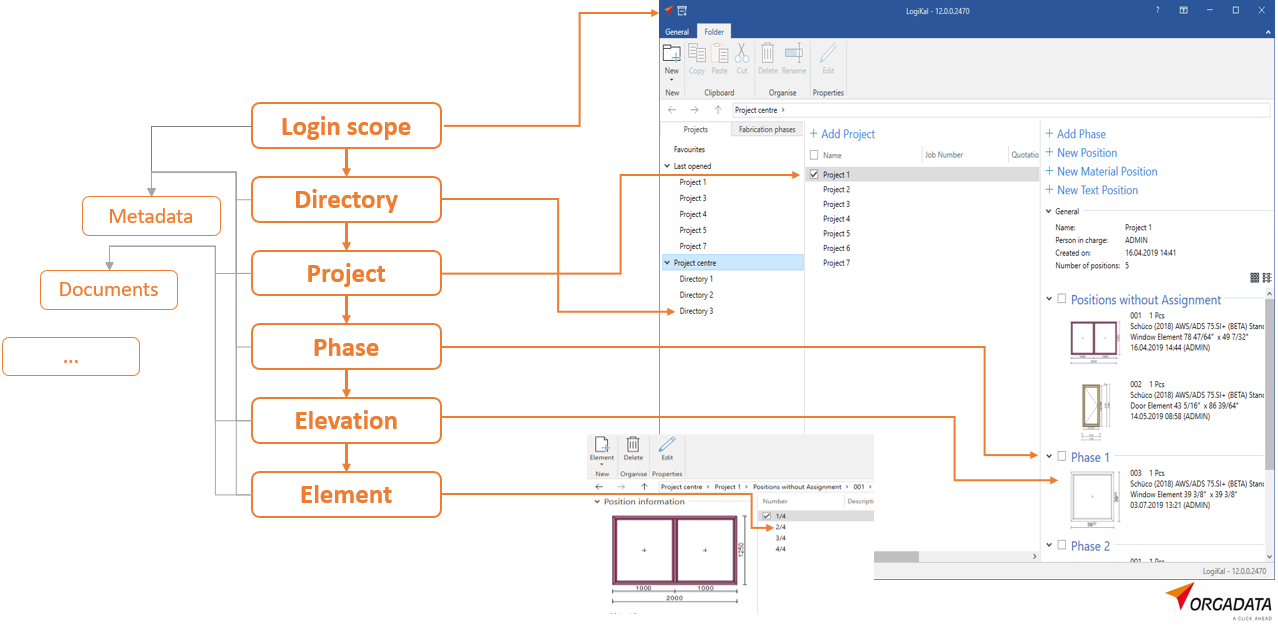
Task: Click the New Text Position link
Action: (1092, 190)
